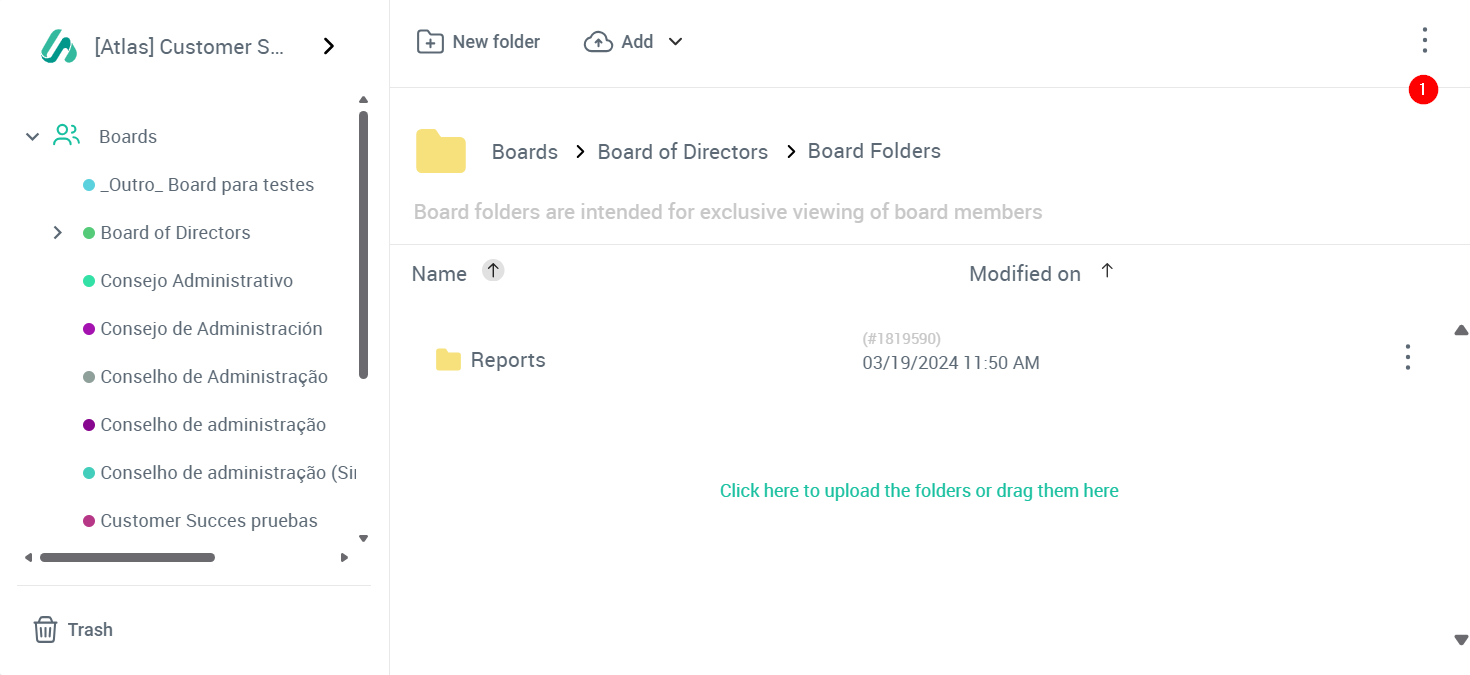Viewport: 1470px width, 675px height.
Task: Collapse the Boards tree section
Action: tap(32, 137)
